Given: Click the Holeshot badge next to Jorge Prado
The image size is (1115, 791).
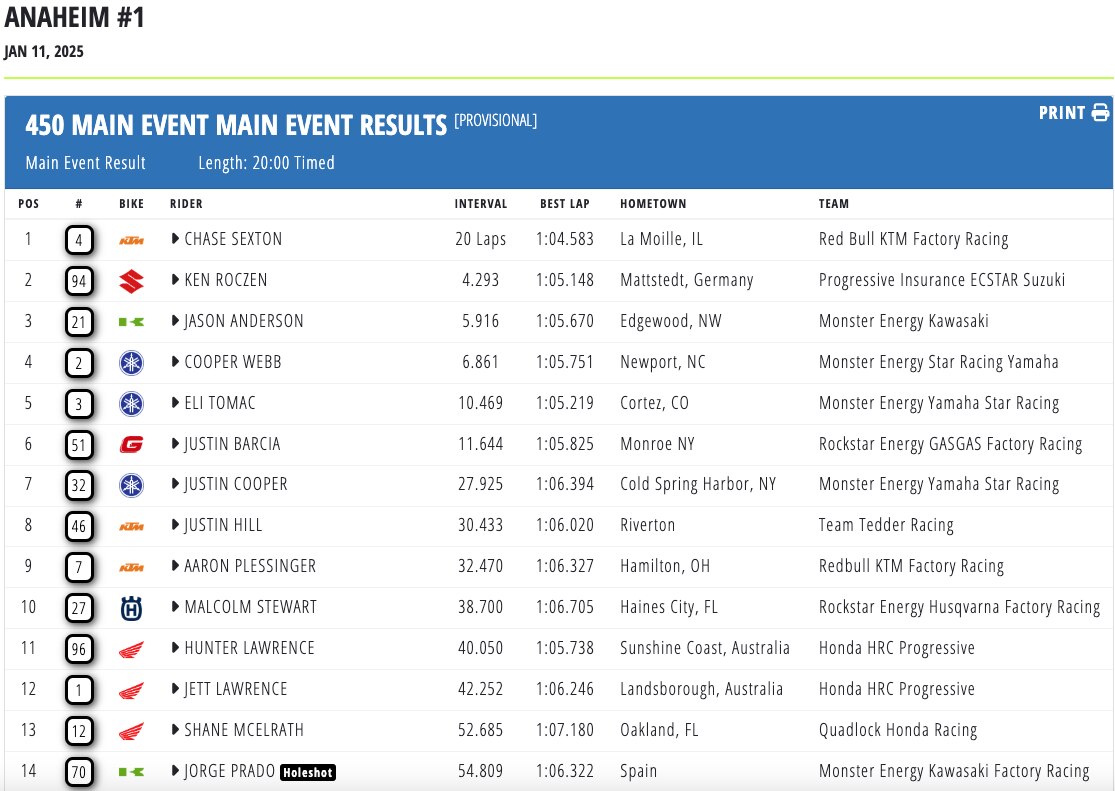Looking at the screenshot, I should coord(307,772).
